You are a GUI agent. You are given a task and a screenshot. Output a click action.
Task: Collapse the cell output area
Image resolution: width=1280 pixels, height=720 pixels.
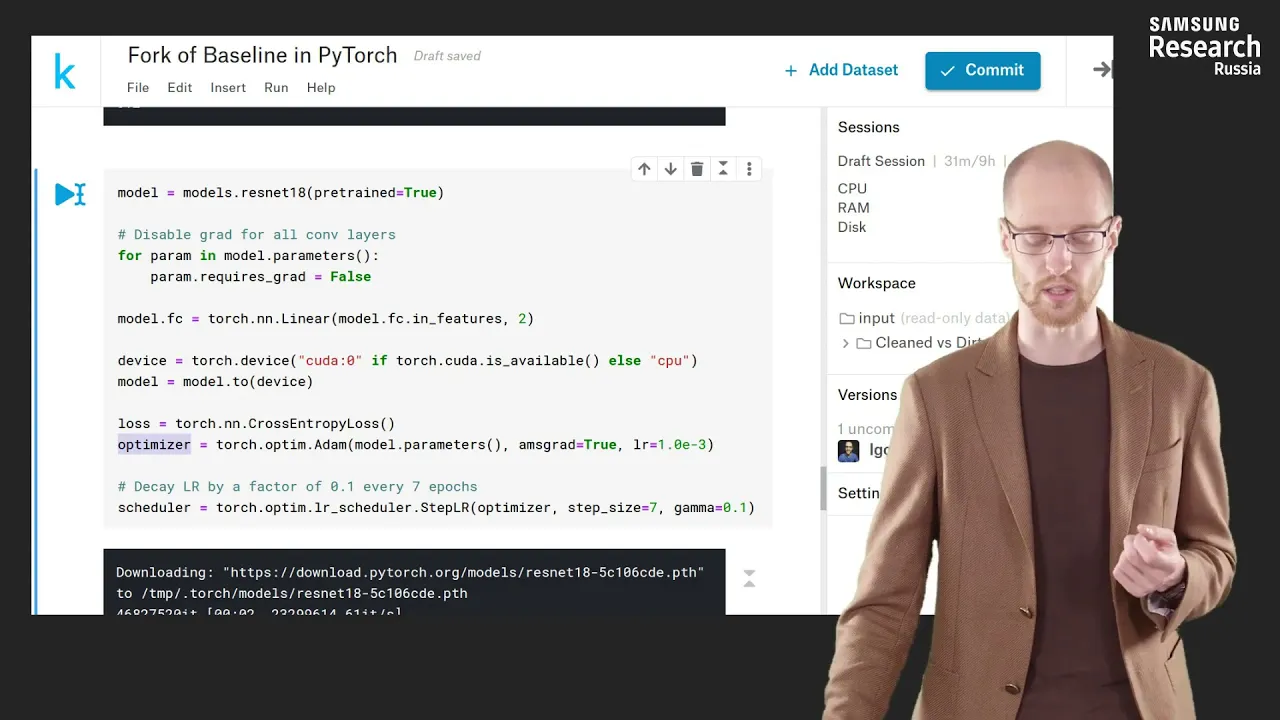coord(749,578)
